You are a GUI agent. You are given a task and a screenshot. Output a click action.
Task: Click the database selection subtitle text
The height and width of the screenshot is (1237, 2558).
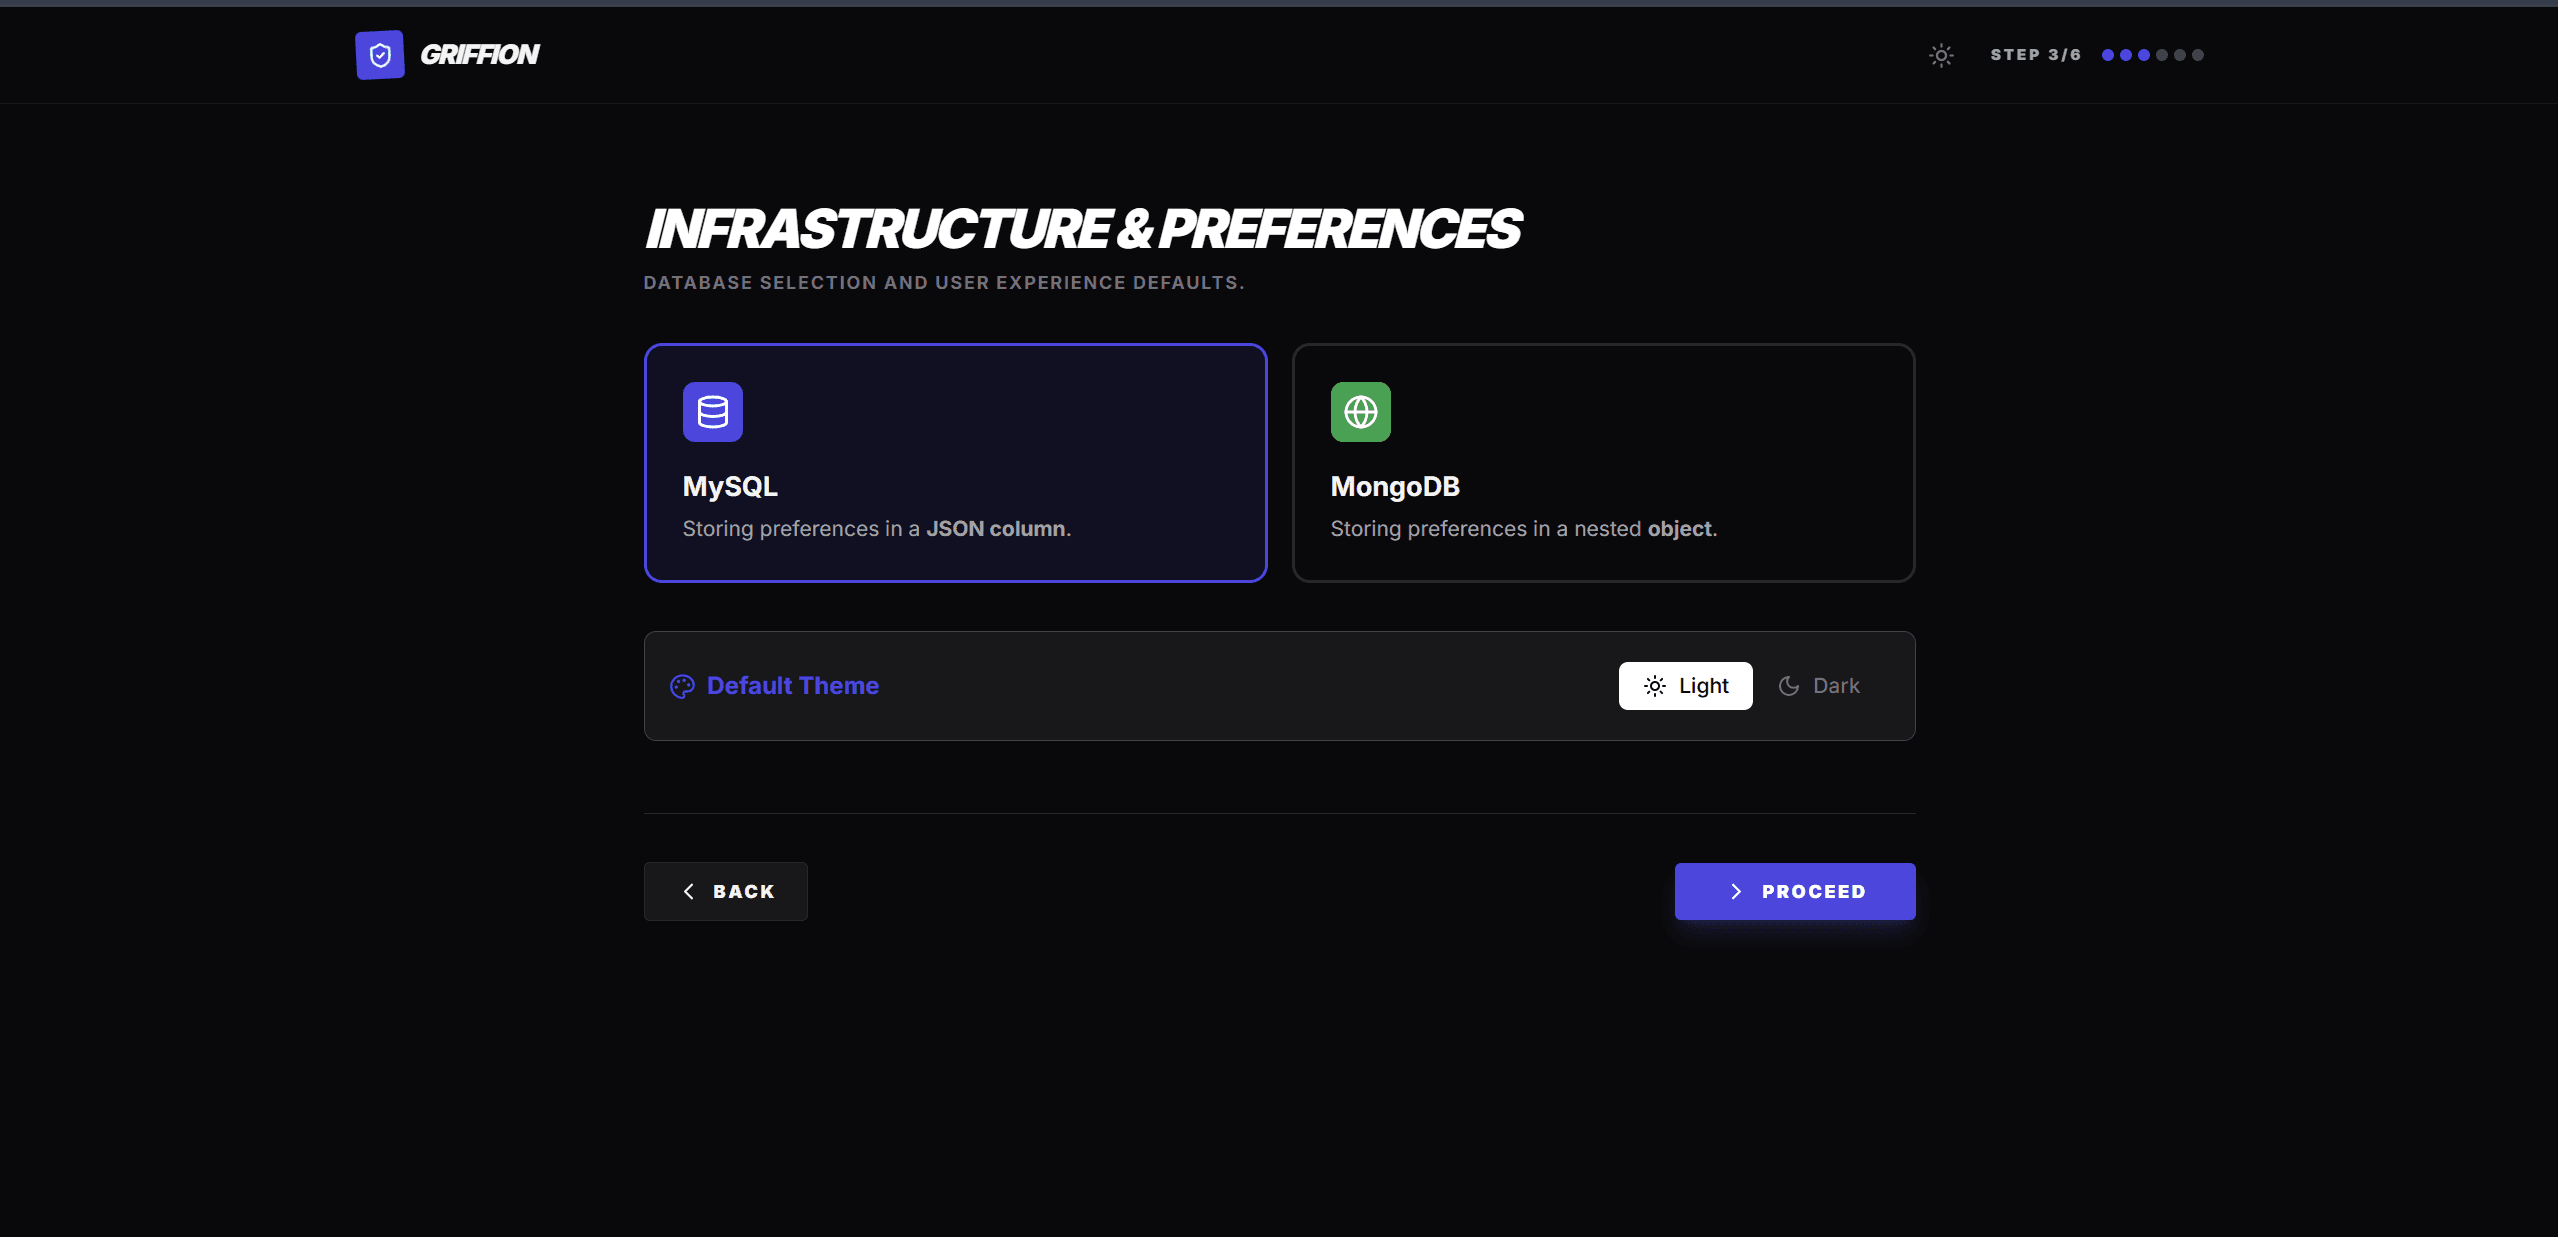click(944, 283)
